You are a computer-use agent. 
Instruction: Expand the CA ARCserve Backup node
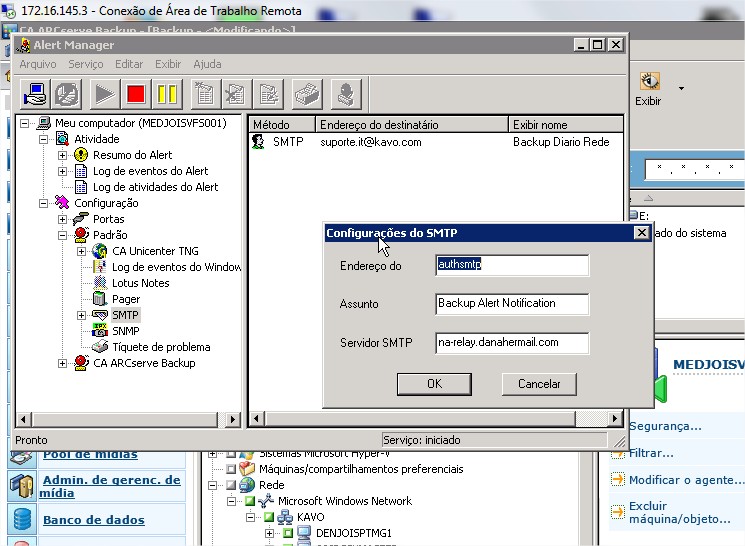point(62,363)
